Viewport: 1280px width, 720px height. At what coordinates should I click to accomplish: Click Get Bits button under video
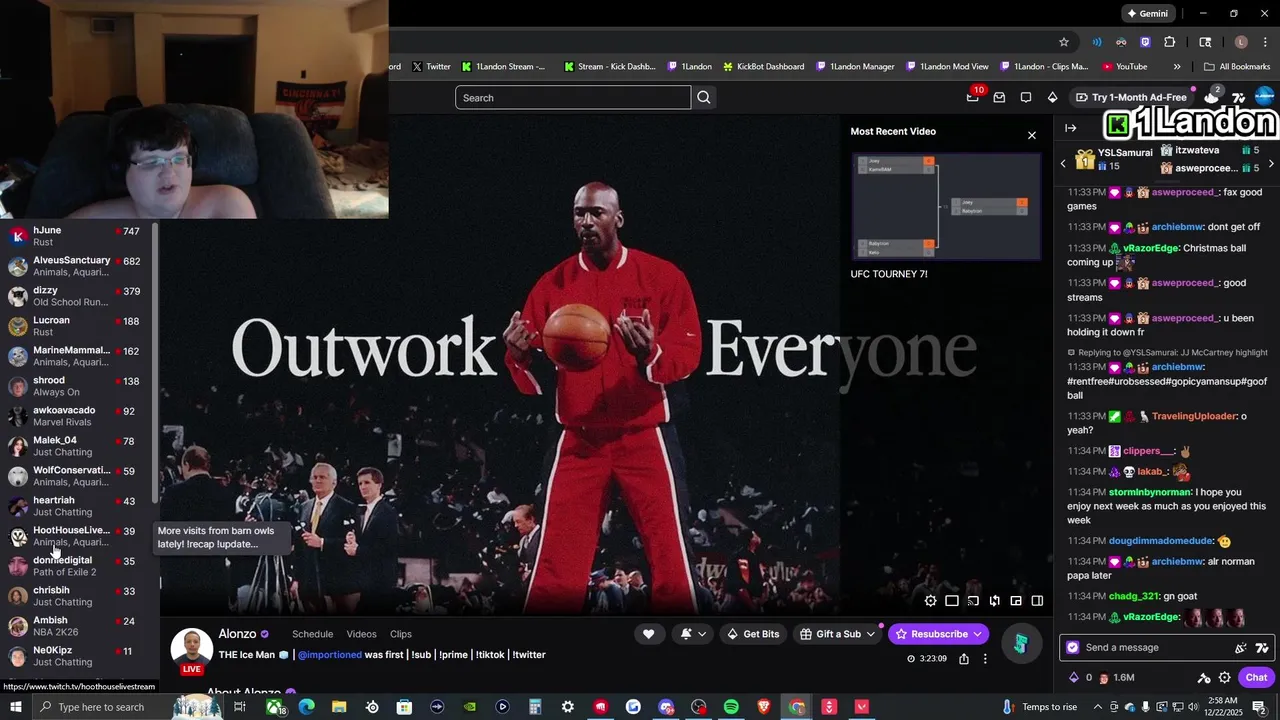pyautogui.click(x=753, y=634)
